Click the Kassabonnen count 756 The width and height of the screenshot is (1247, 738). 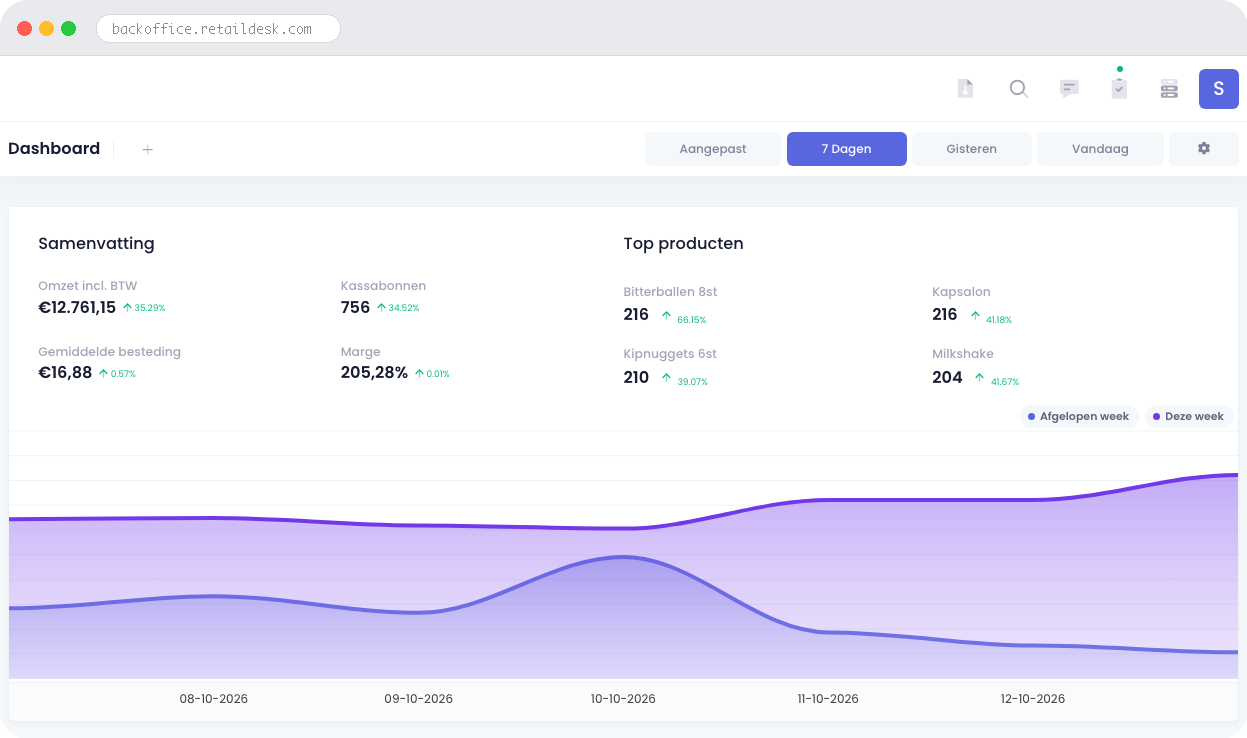[x=355, y=307]
